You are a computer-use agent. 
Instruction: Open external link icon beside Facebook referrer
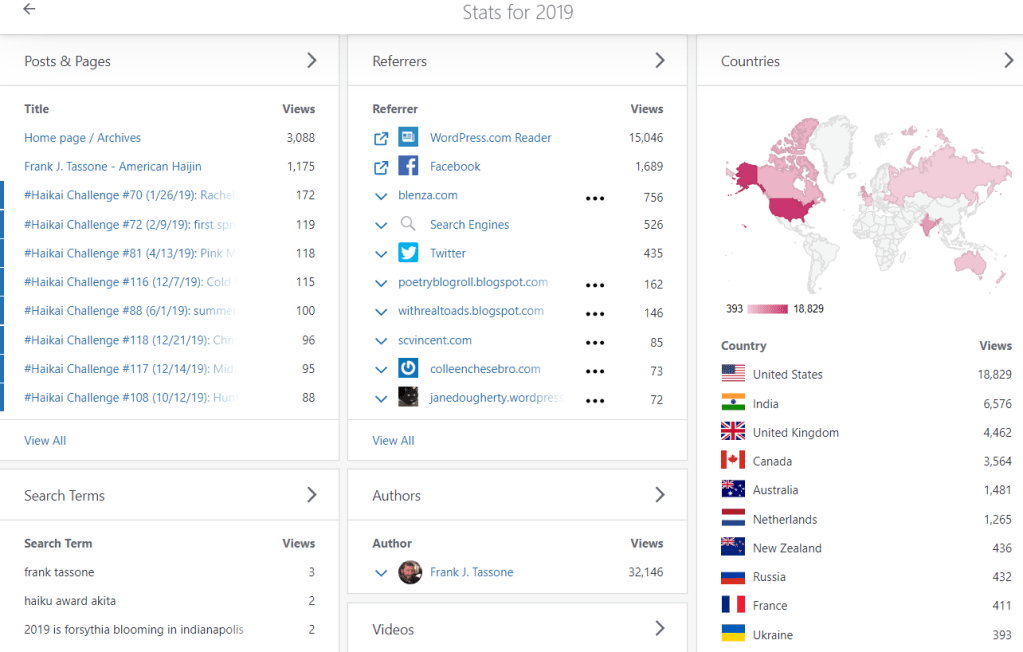tap(381, 167)
